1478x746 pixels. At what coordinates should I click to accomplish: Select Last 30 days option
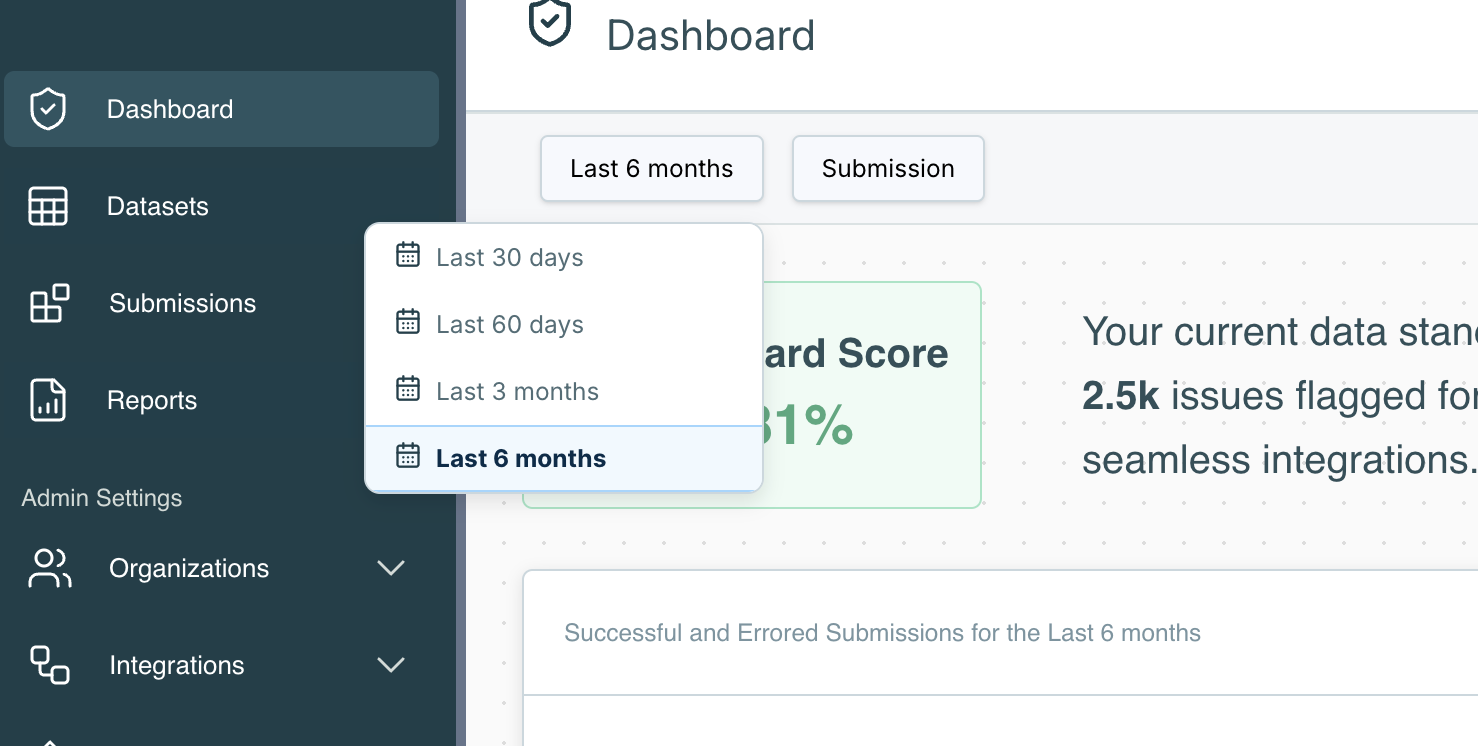pos(509,257)
